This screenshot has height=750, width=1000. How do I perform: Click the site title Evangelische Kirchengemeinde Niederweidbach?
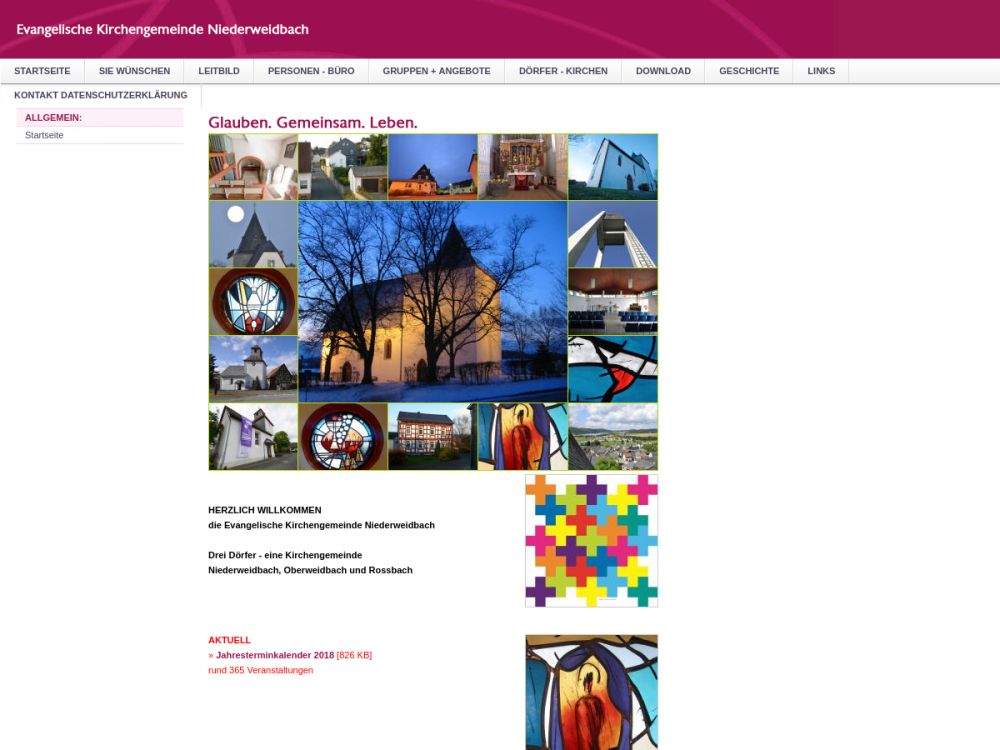click(x=162, y=29)
